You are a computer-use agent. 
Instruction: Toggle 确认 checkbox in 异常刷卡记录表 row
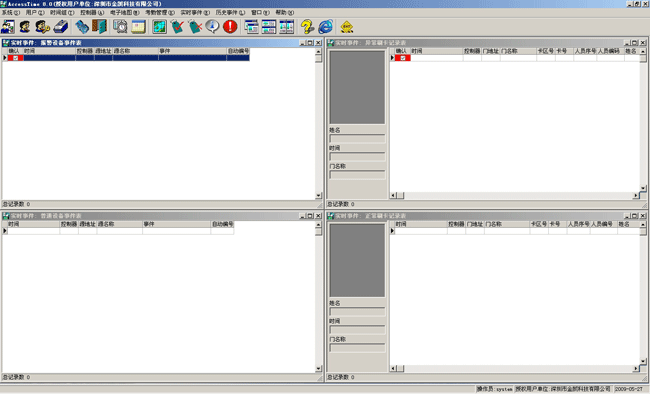(x=403, y=58)
